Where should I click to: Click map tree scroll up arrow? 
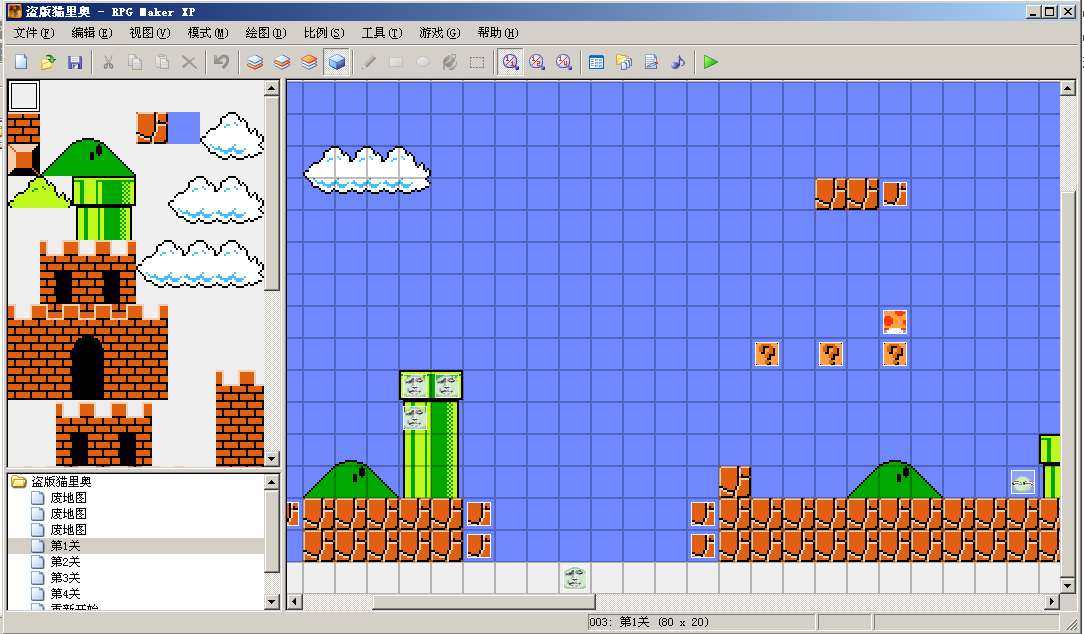tap(272, 482)
